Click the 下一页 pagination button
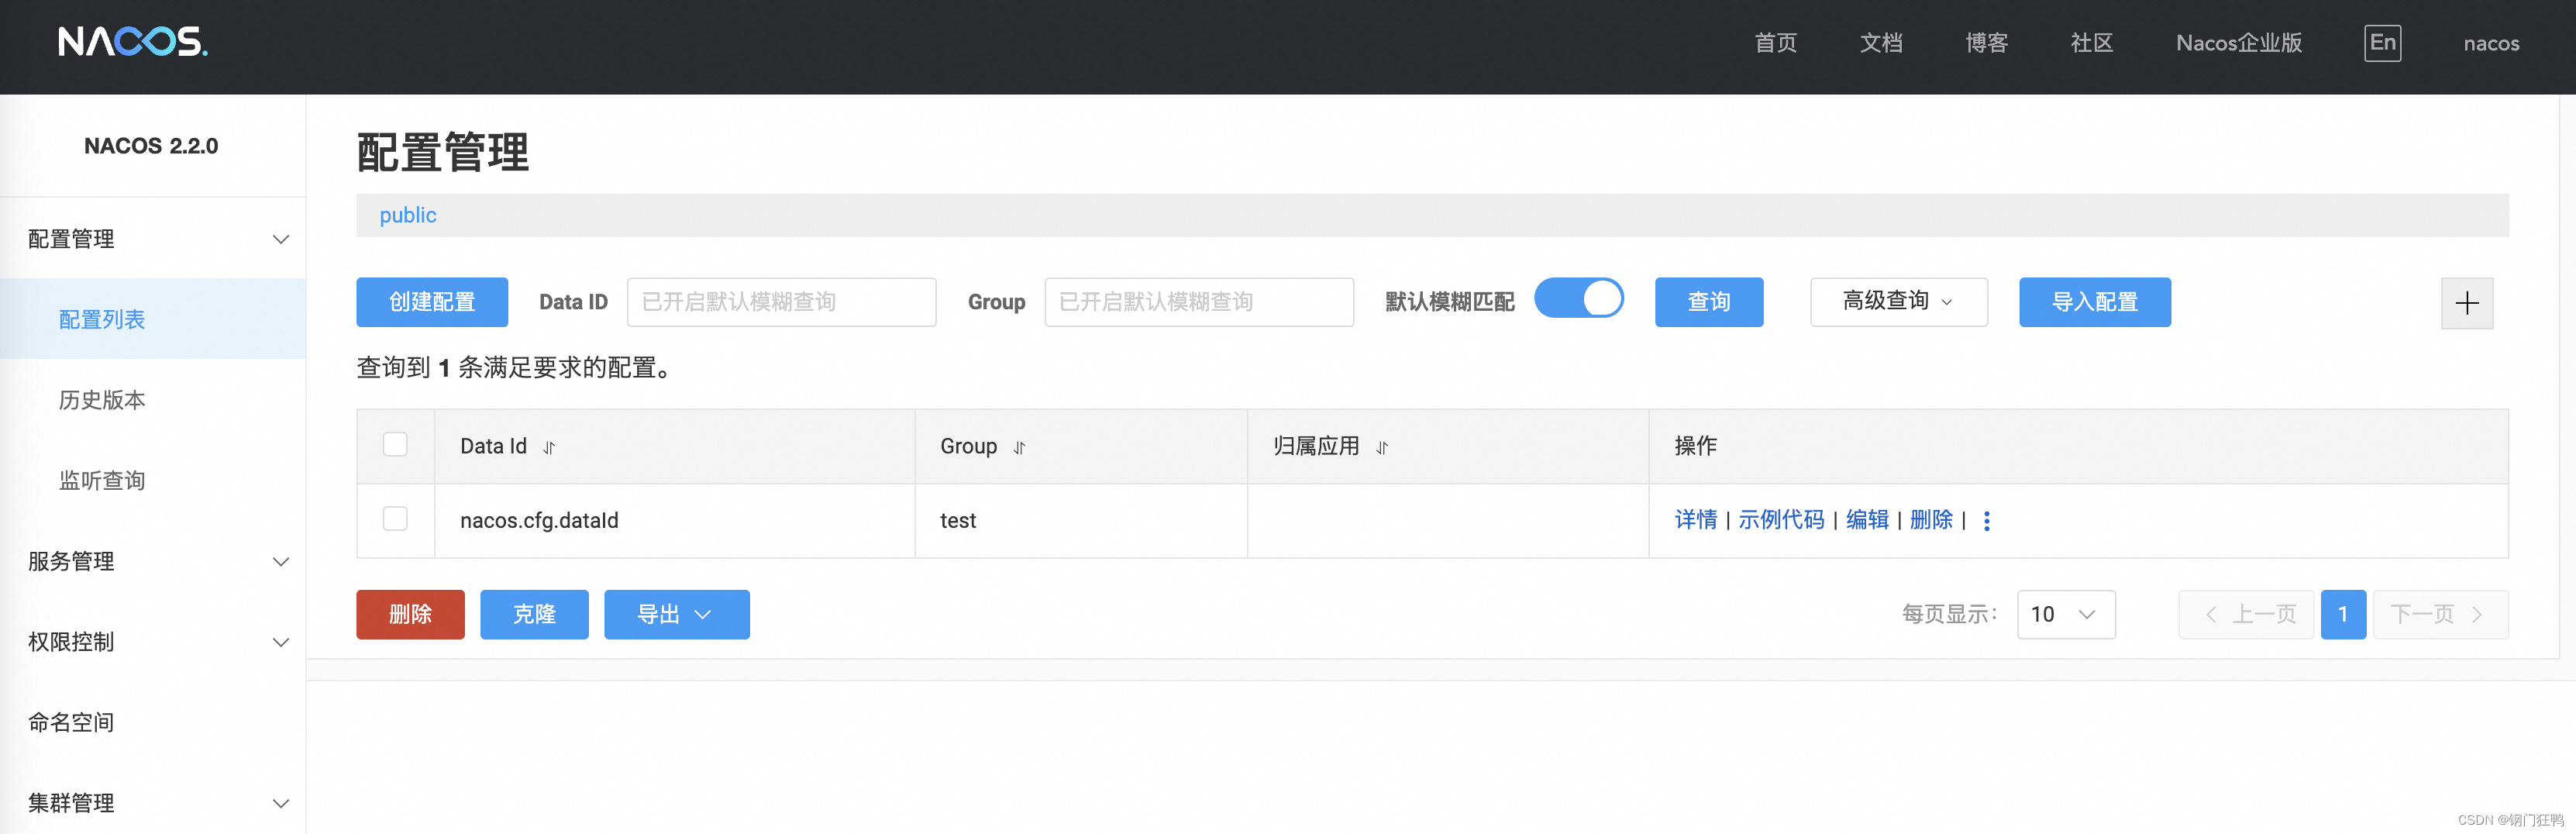 click(x=2440, y=614)
